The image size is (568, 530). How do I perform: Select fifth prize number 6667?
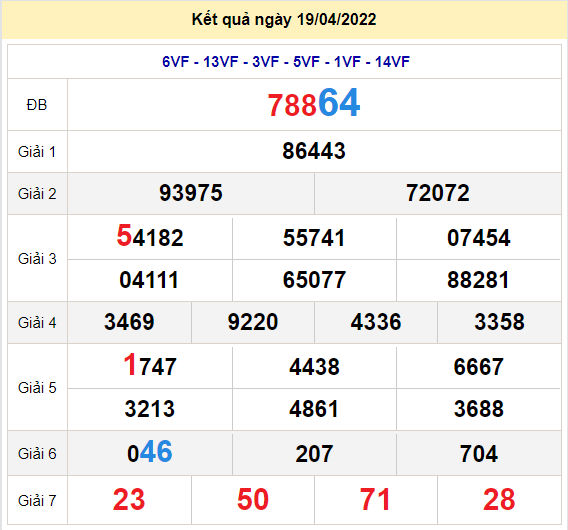click(479, 367)
